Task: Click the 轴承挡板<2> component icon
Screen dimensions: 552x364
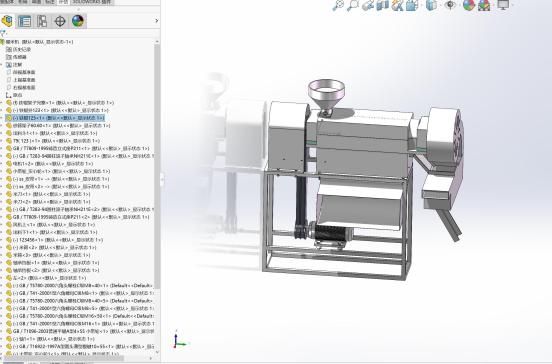Action: coord(9,270)
